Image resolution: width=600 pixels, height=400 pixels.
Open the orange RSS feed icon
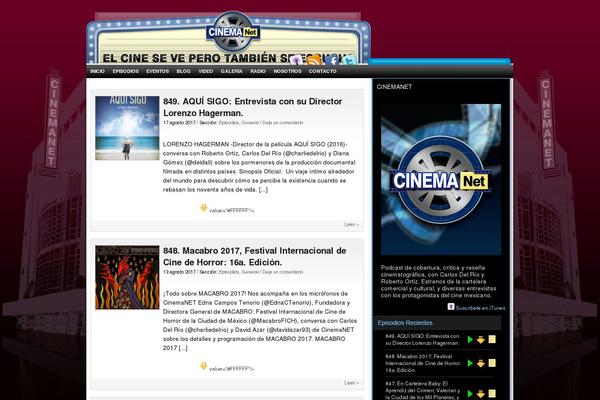click(x=313, y=60)
